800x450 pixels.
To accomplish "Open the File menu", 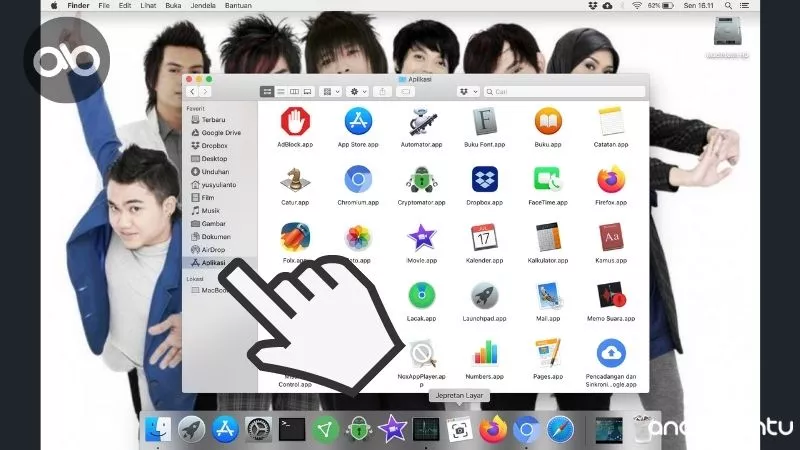I will pos(104,6).
